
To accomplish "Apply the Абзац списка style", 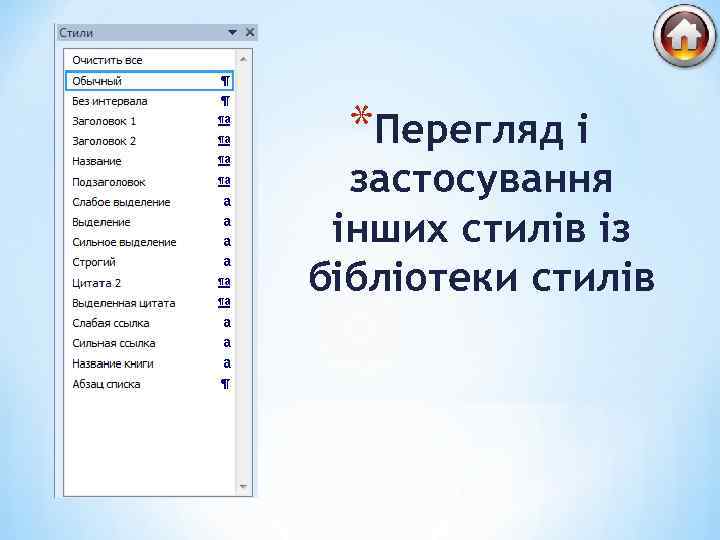I will pos(150,384).
